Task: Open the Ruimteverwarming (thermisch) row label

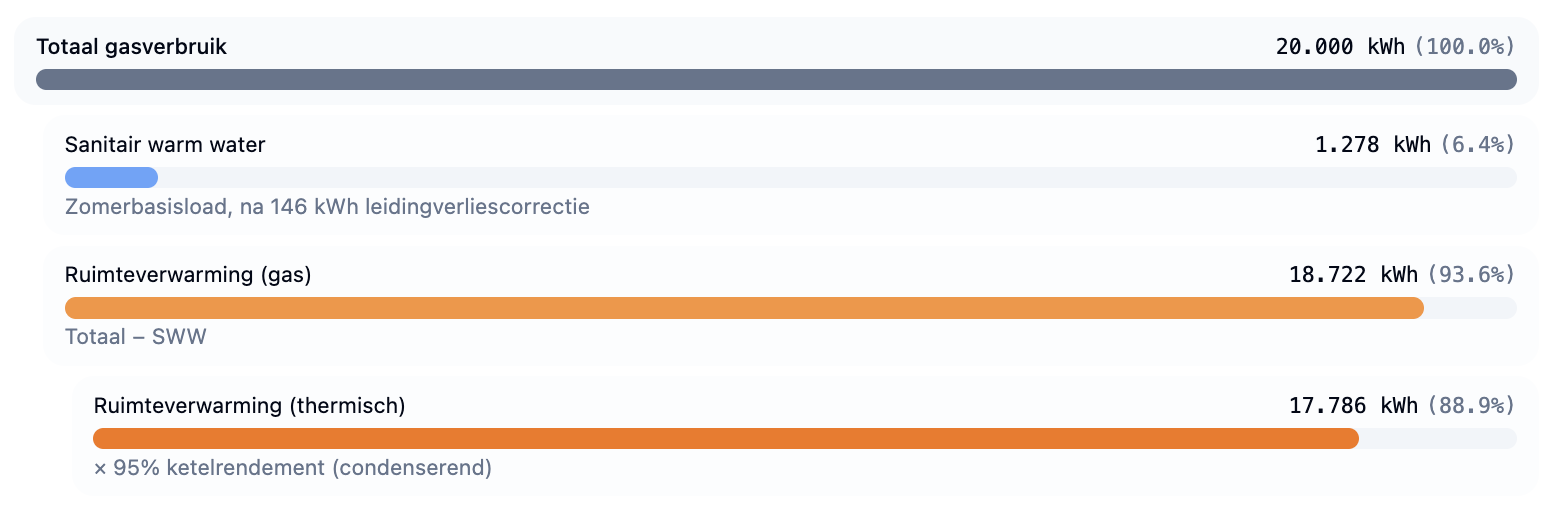Action: coord(249,406)
